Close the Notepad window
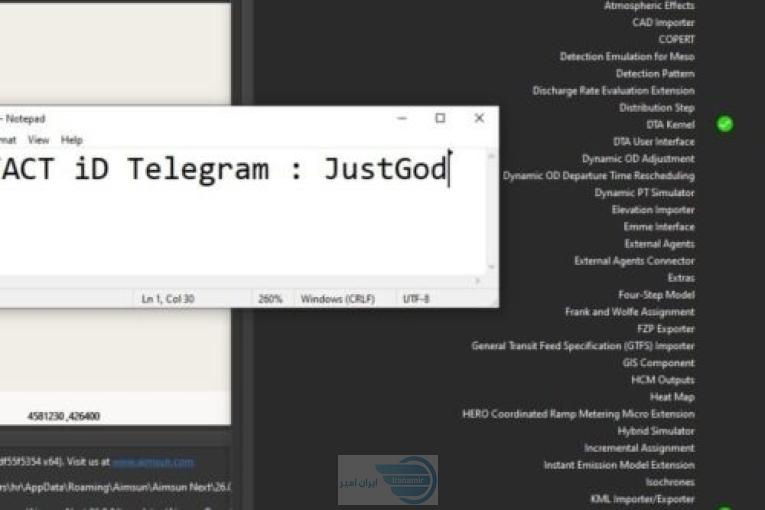 click(x=479, y=118)
